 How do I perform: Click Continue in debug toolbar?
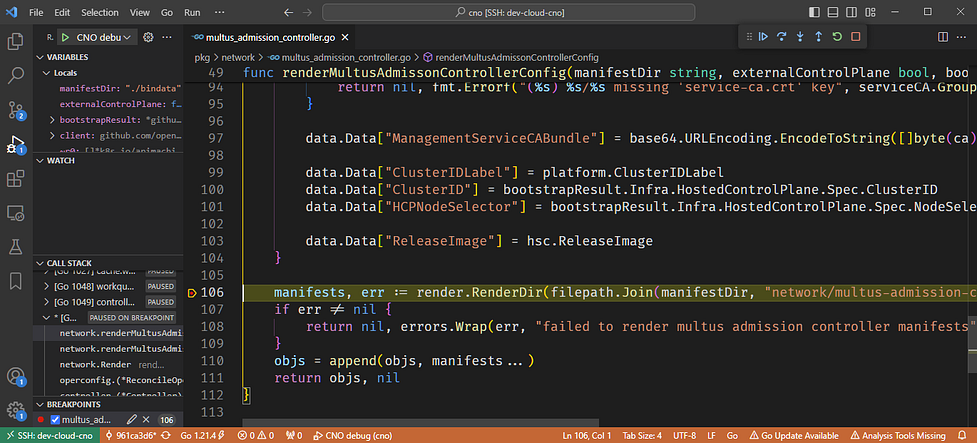(x=763, y=37)
